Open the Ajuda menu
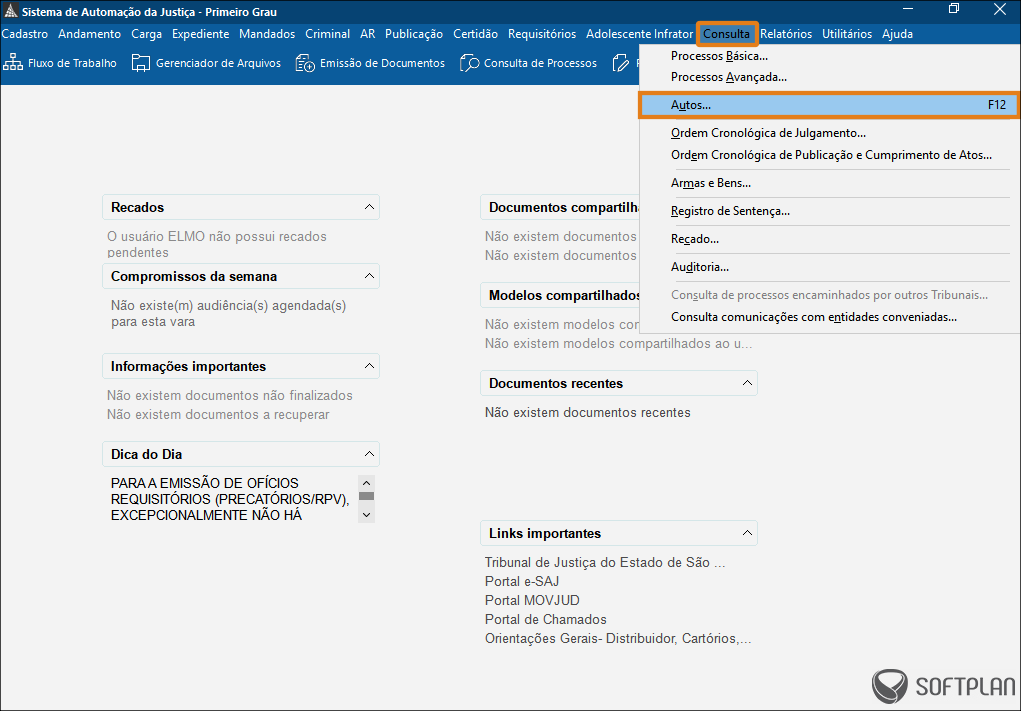The height and width of the screenshot is (711, 1021). (x=897, y=34)
